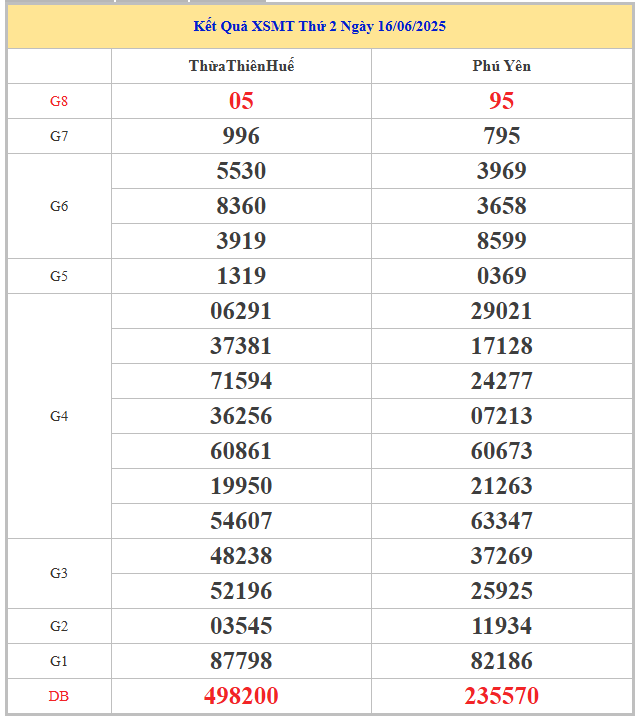Image resolution: width=638 pixels, height=720 pixels.
Task: Click the title Kết Quả XSMT Thứ 2 Ngày 16/06/2025
Action: tap(319, 26)
